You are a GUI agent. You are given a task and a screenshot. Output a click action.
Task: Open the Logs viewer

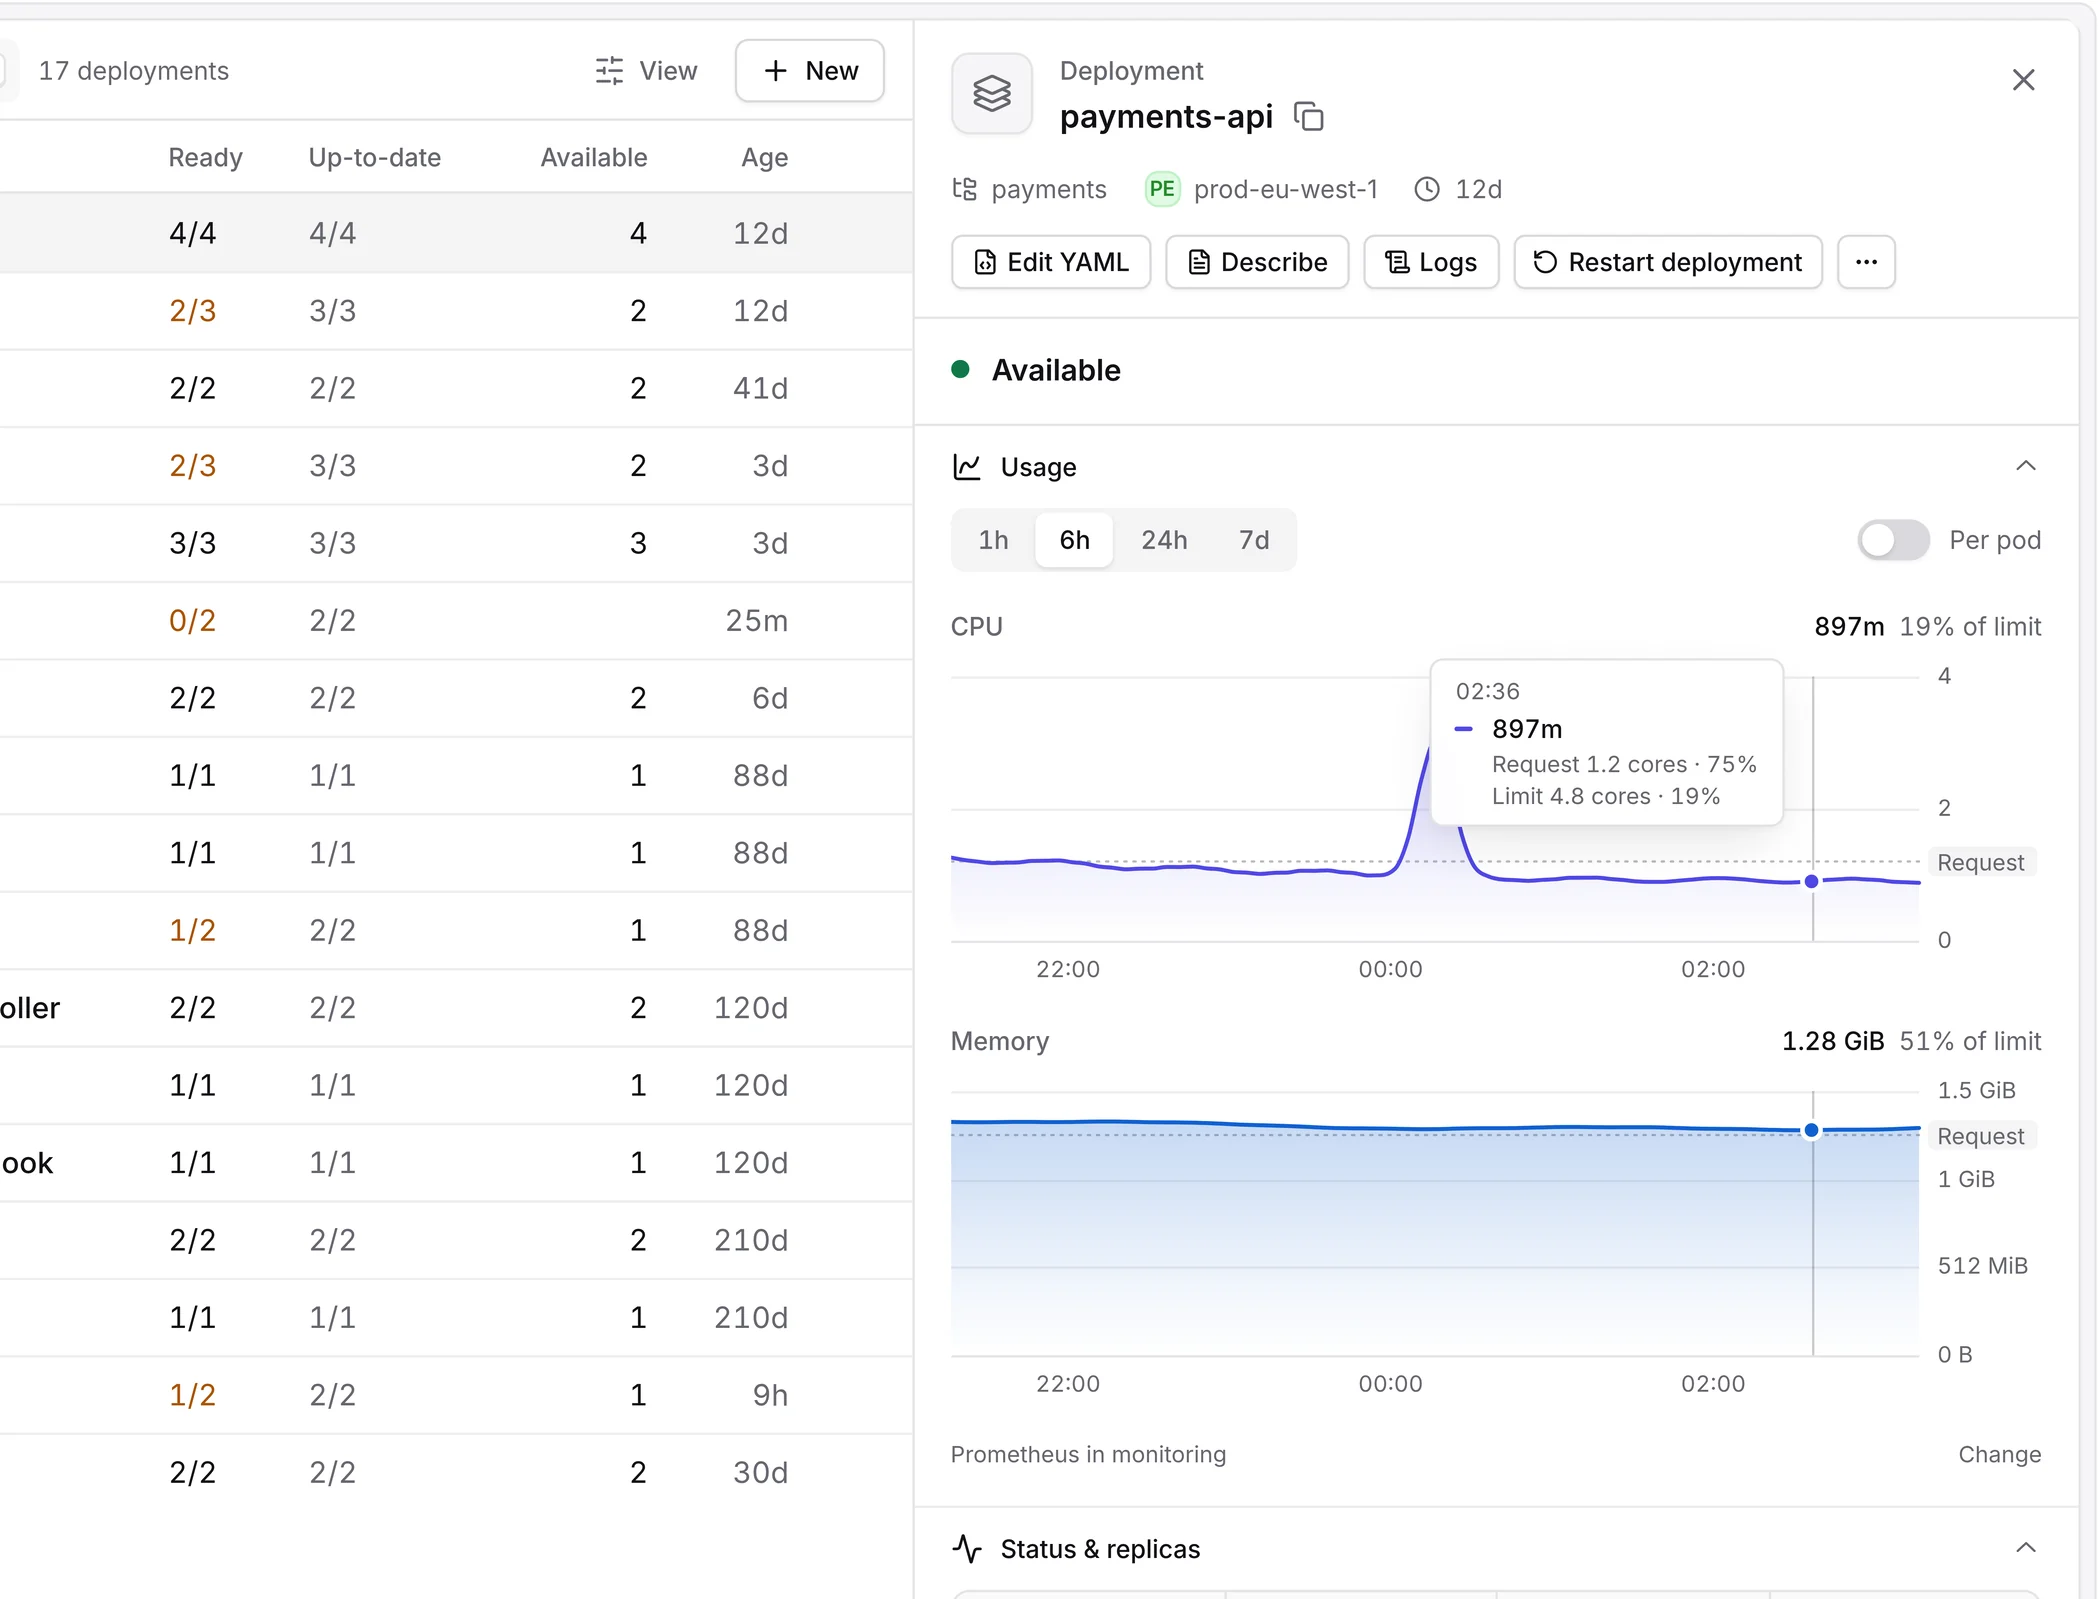[1431, 262]
